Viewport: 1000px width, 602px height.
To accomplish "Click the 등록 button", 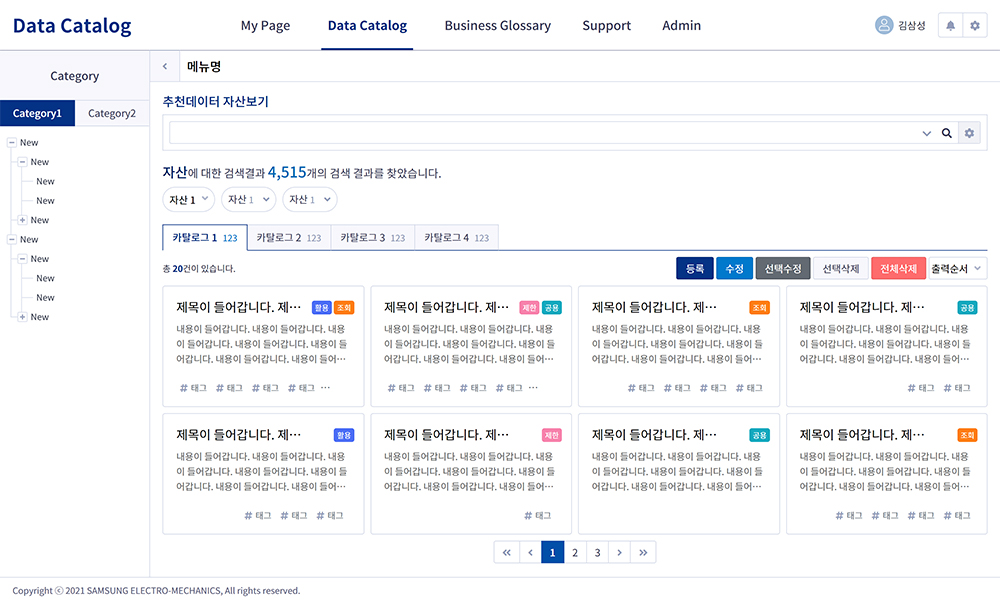I will [694, 268].
